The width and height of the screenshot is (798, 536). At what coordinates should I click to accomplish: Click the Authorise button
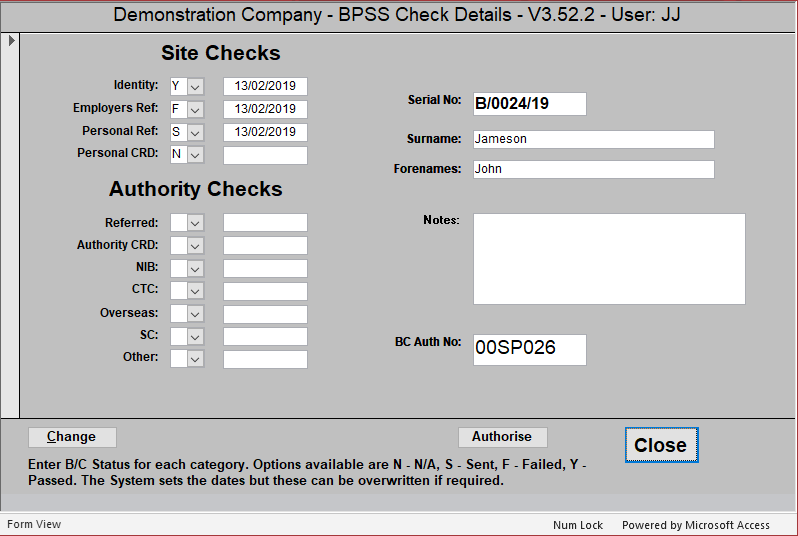(502, 437)
